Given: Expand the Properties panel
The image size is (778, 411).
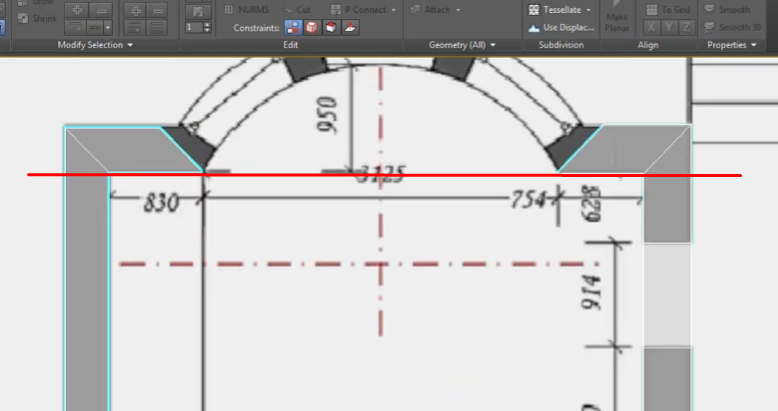Looking at the screenshot, I should (x=732, y=45).
